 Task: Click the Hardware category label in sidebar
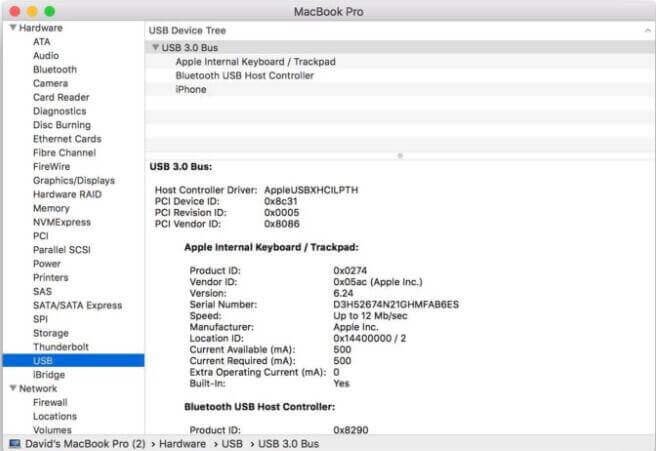[41, 28]
